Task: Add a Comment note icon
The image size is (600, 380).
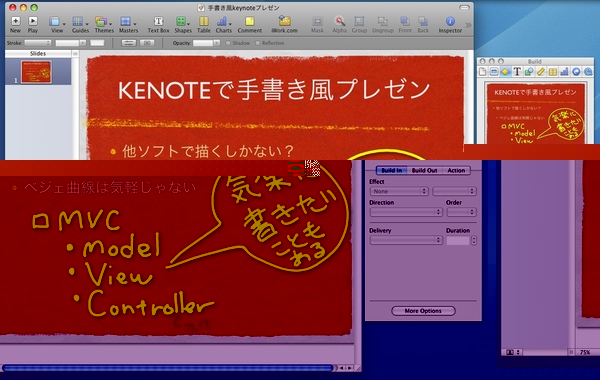Action: [x=249, y=21]
